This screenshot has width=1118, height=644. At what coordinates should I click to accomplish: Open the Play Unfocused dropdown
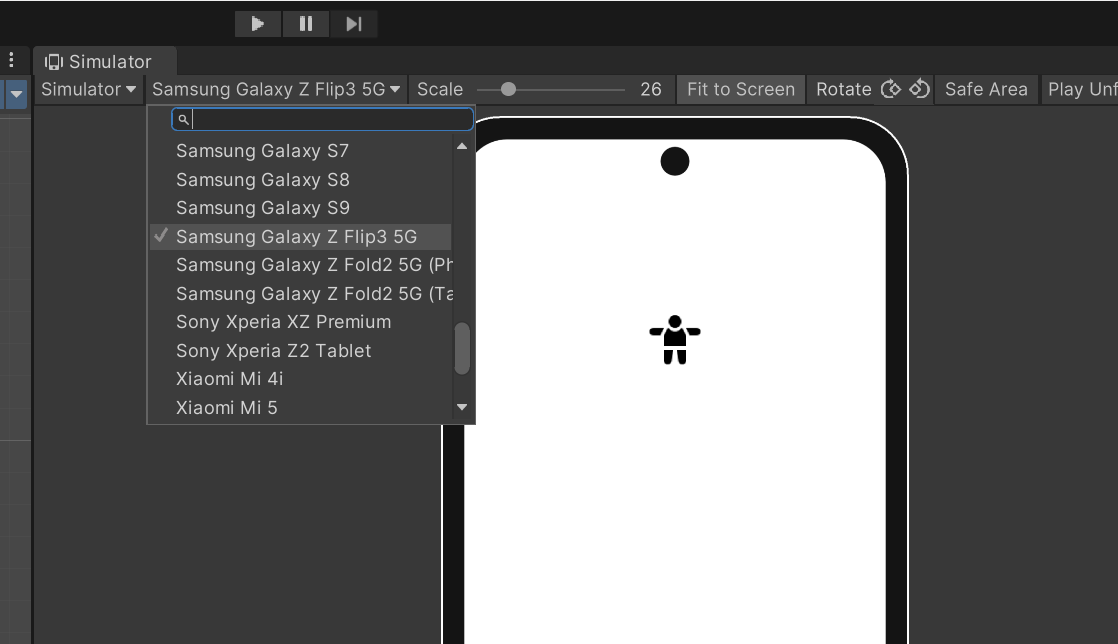[1080, 89]
